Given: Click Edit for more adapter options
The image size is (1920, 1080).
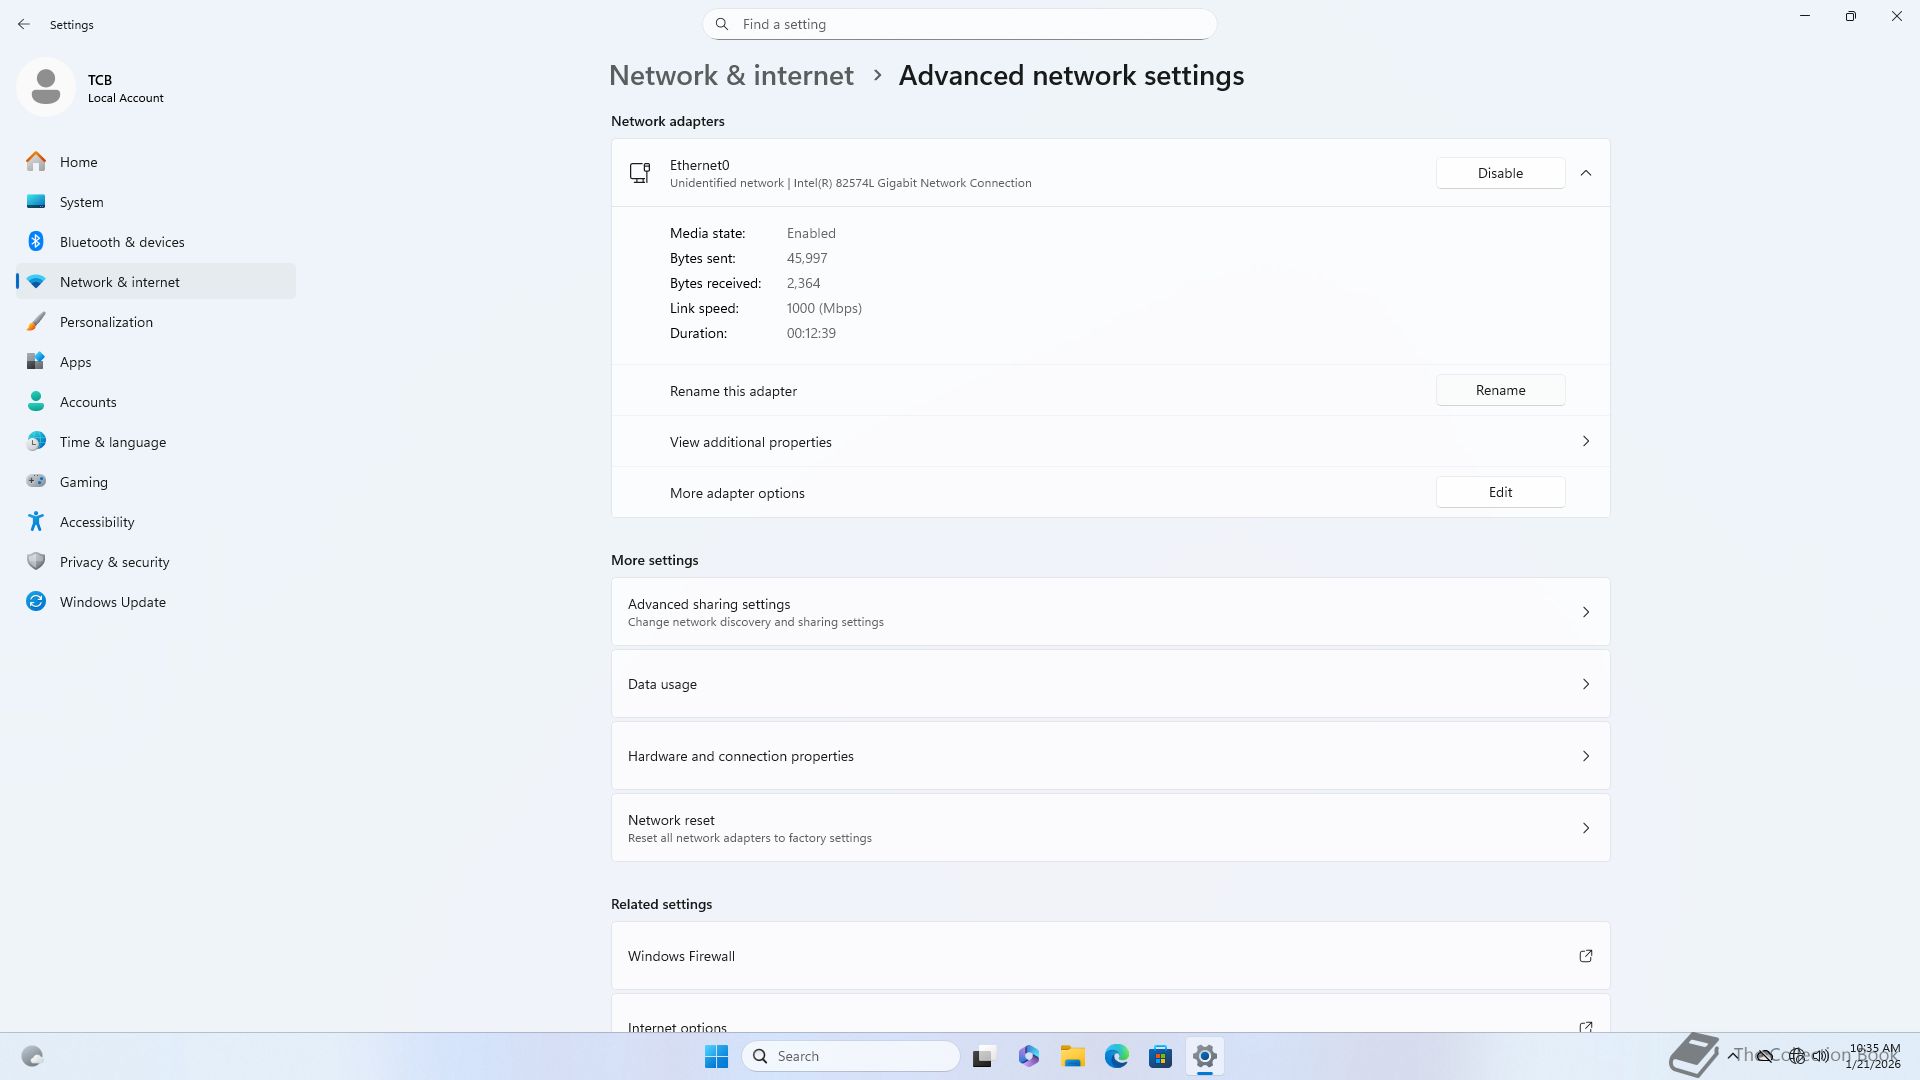Looking at the screenshot, I should (x=1500, y=492).
